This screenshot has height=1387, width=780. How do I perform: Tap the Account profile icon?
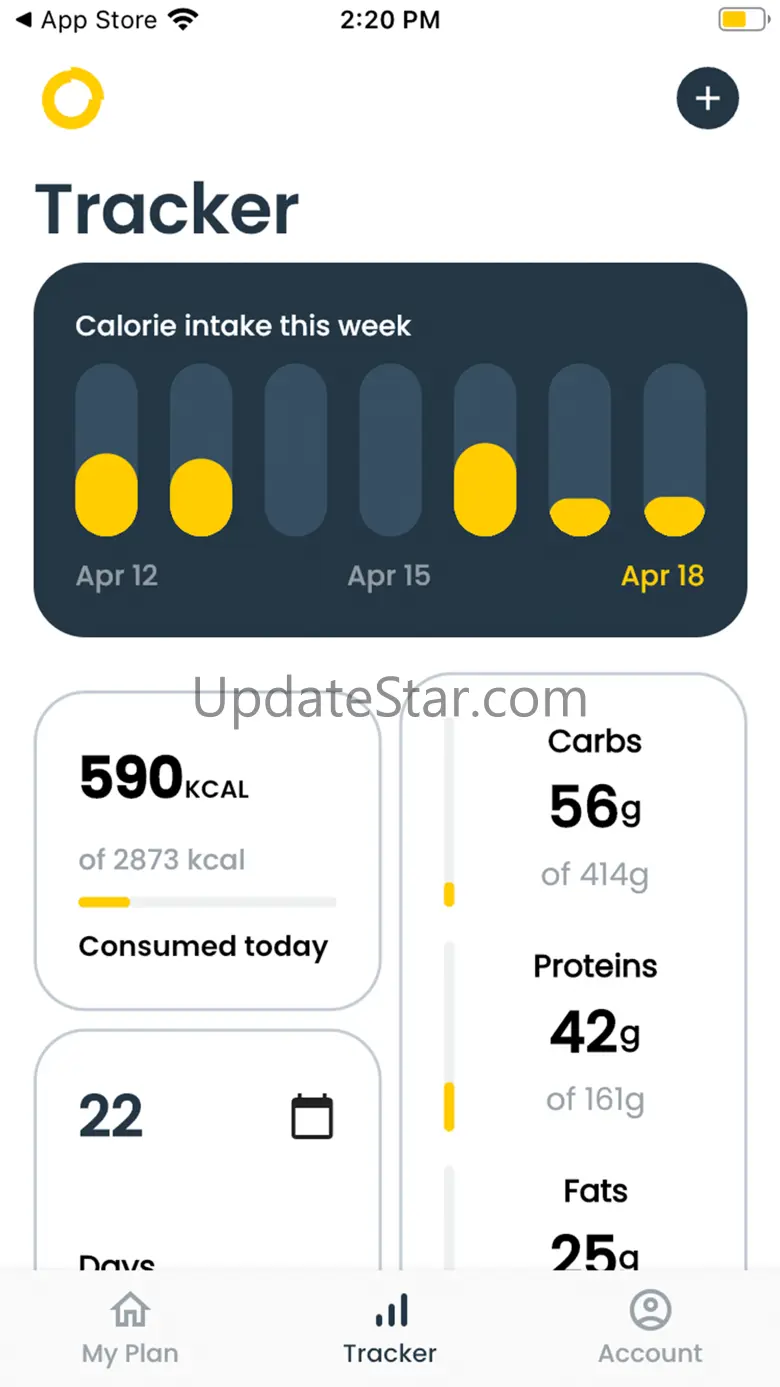650,1309
